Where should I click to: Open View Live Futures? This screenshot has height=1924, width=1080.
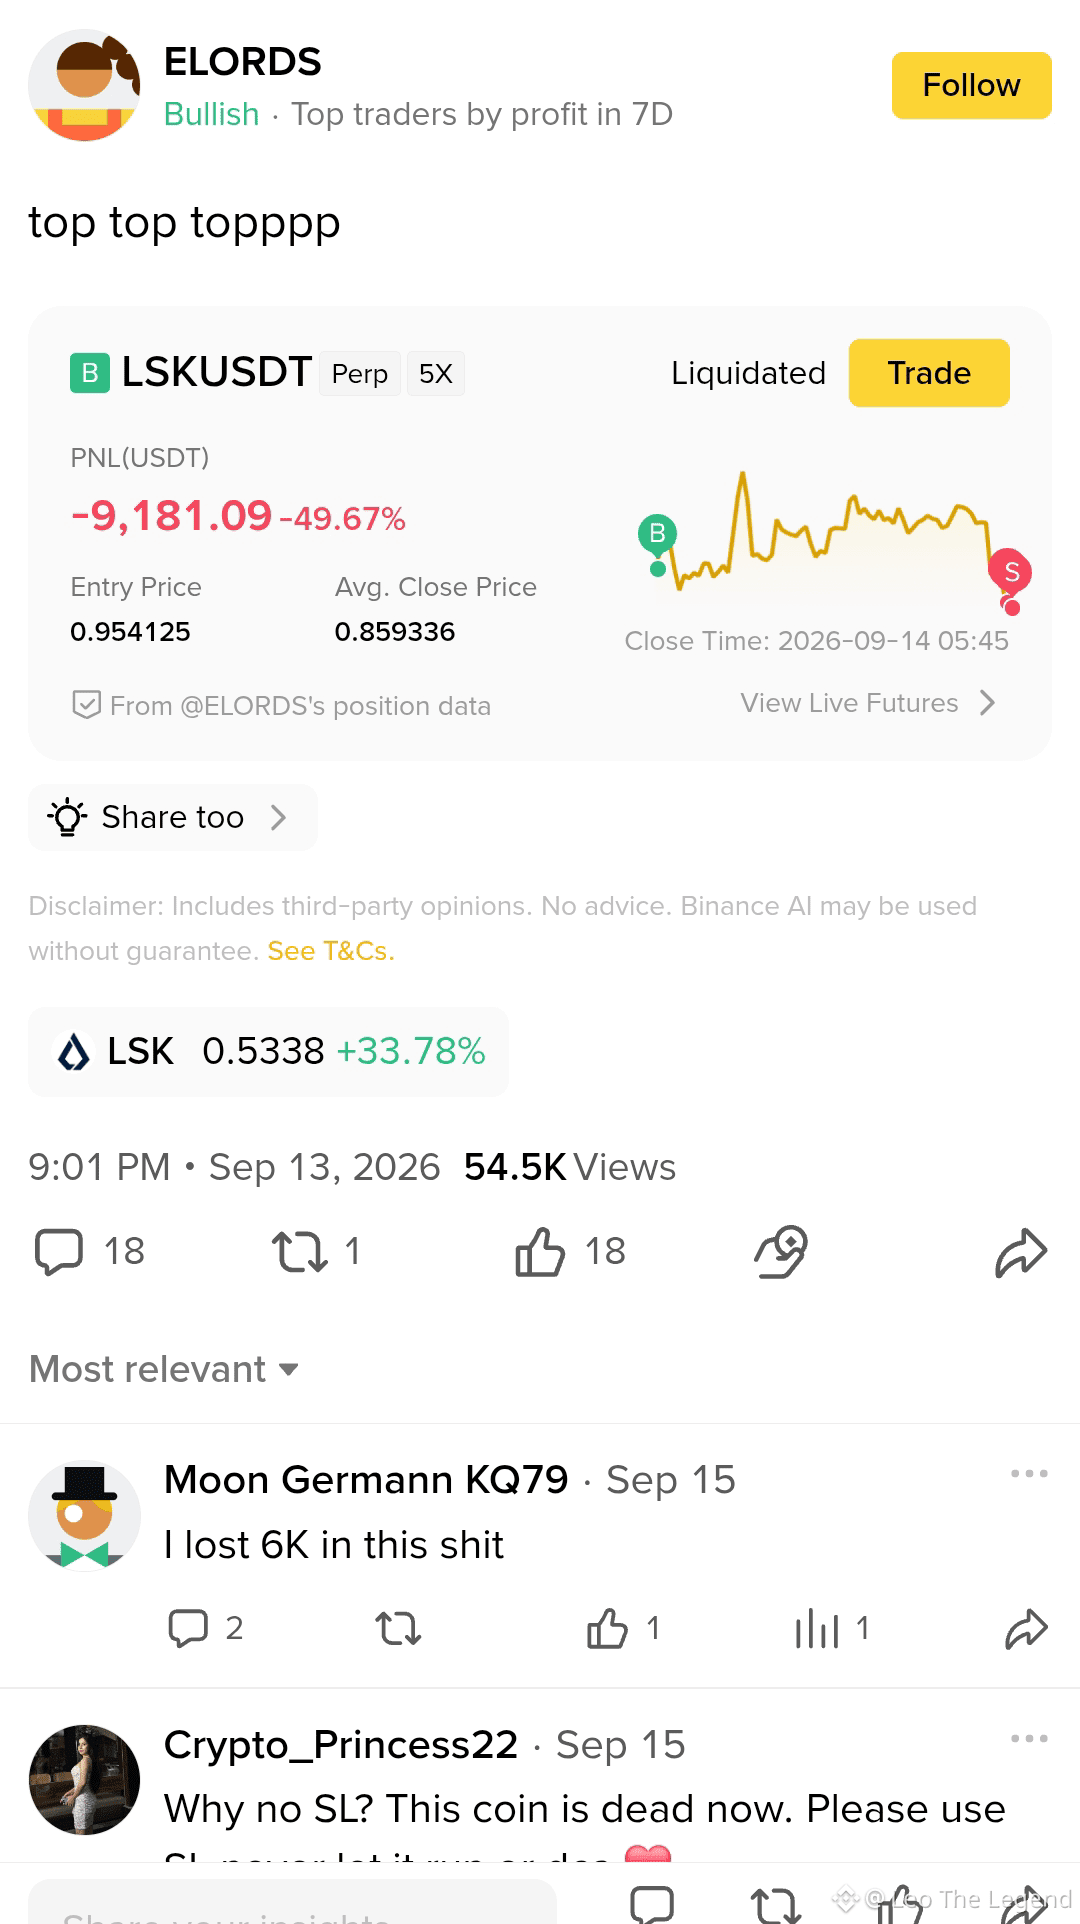click(x=868, y=703)
